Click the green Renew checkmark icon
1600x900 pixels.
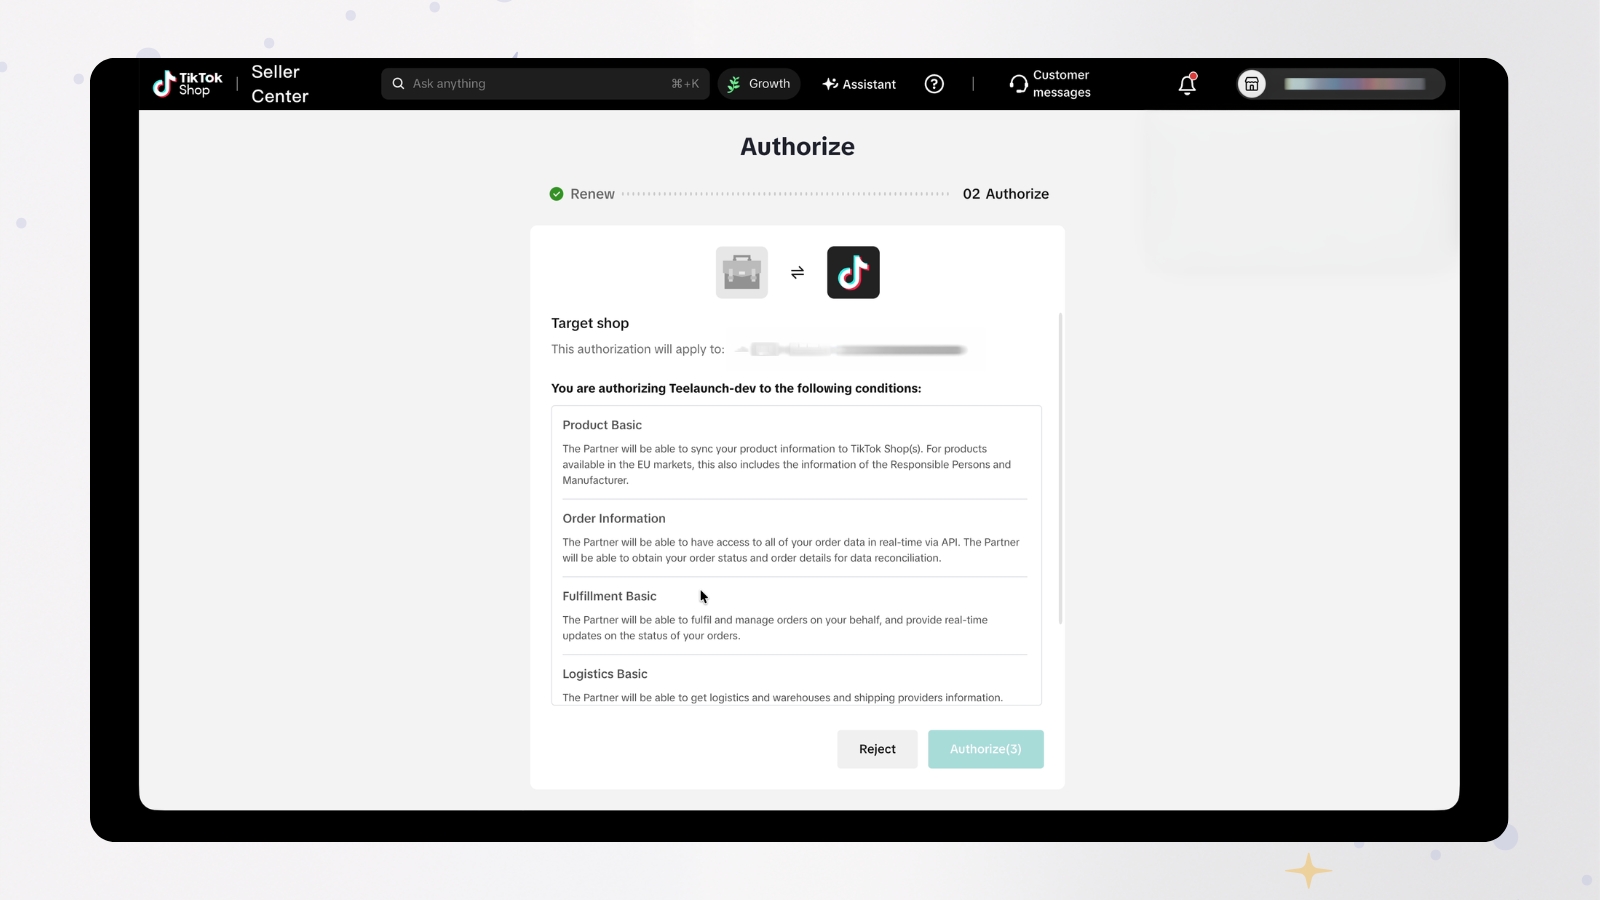(x=556, y=194)
